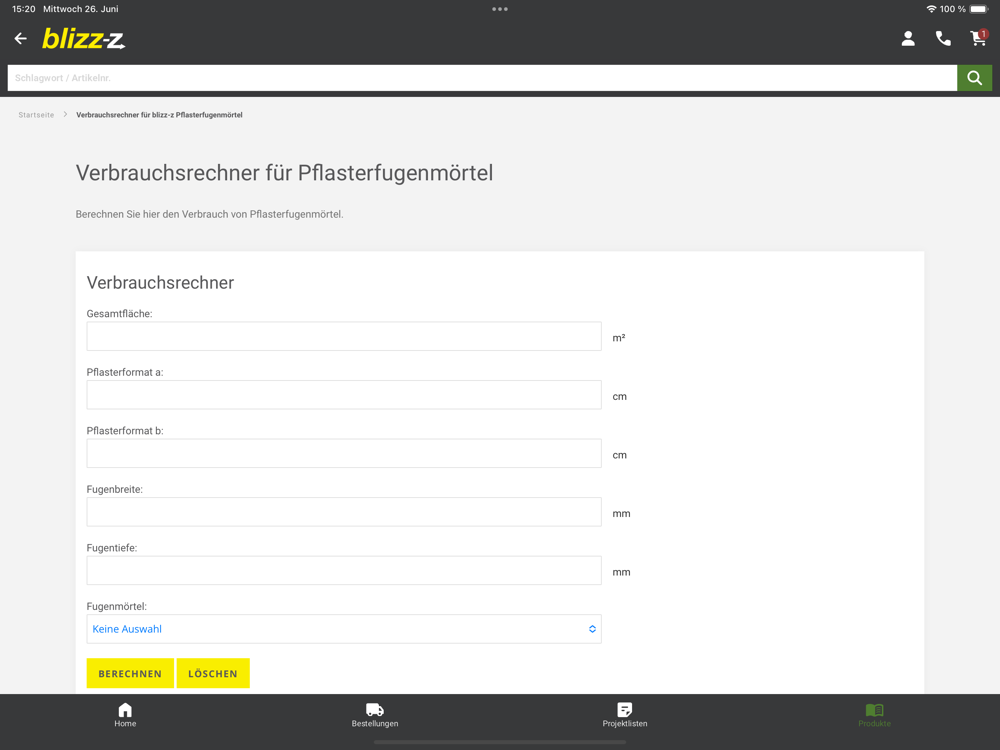Image resolution: width=1000 pixels, height=750 pixels.
Task: Tap the Wi-Fi status icon
Action: (931, 9)
